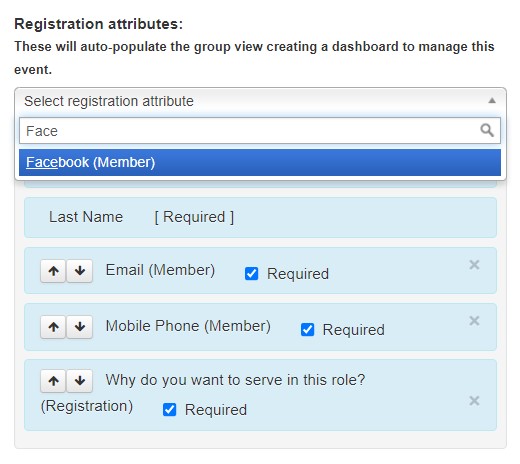Move Email (Member) attribute down

coord(80,271)
